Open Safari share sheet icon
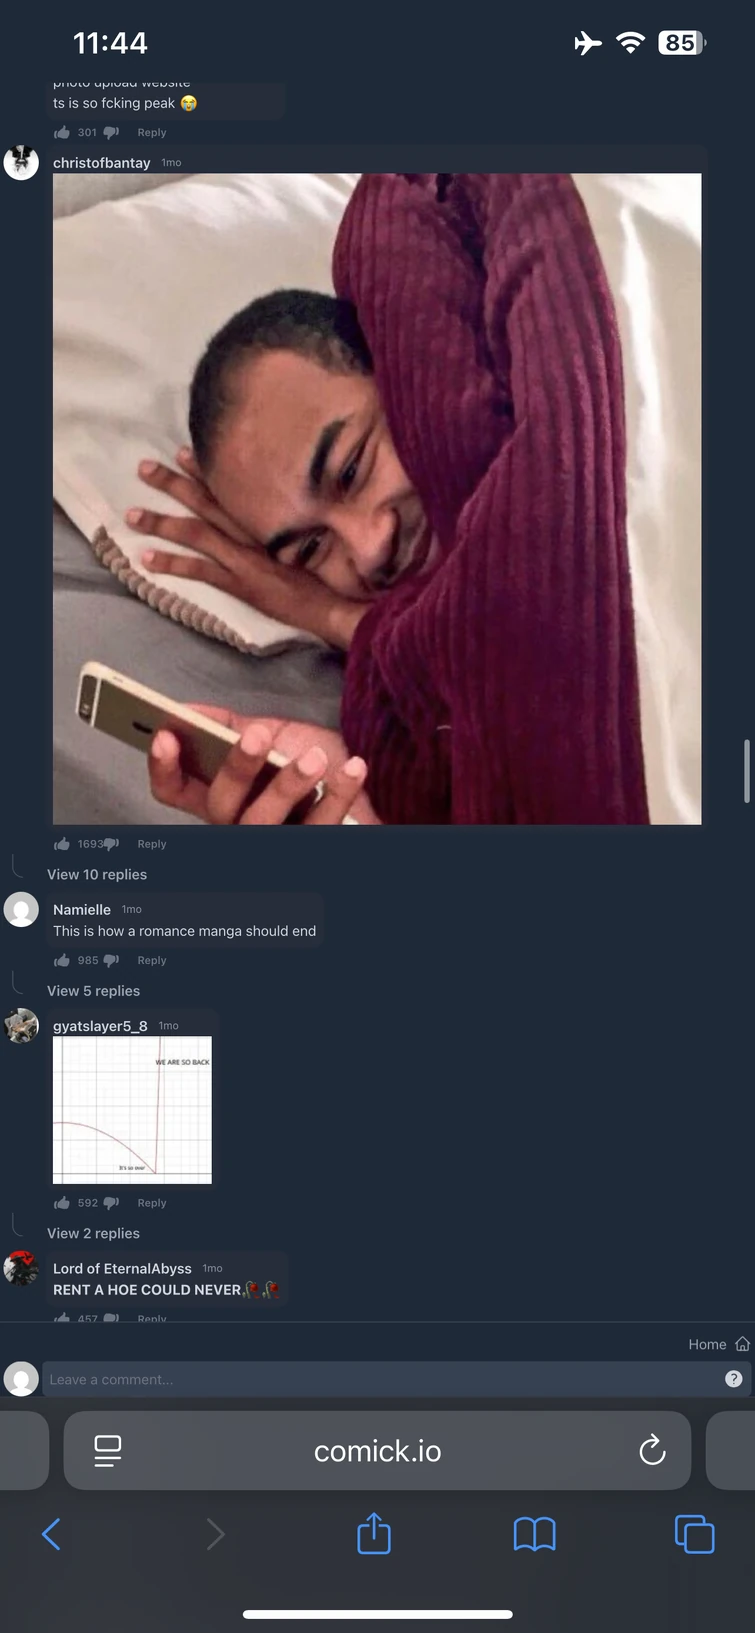The width and height of the screenshot is (755, 1633). click(374, 1533)
